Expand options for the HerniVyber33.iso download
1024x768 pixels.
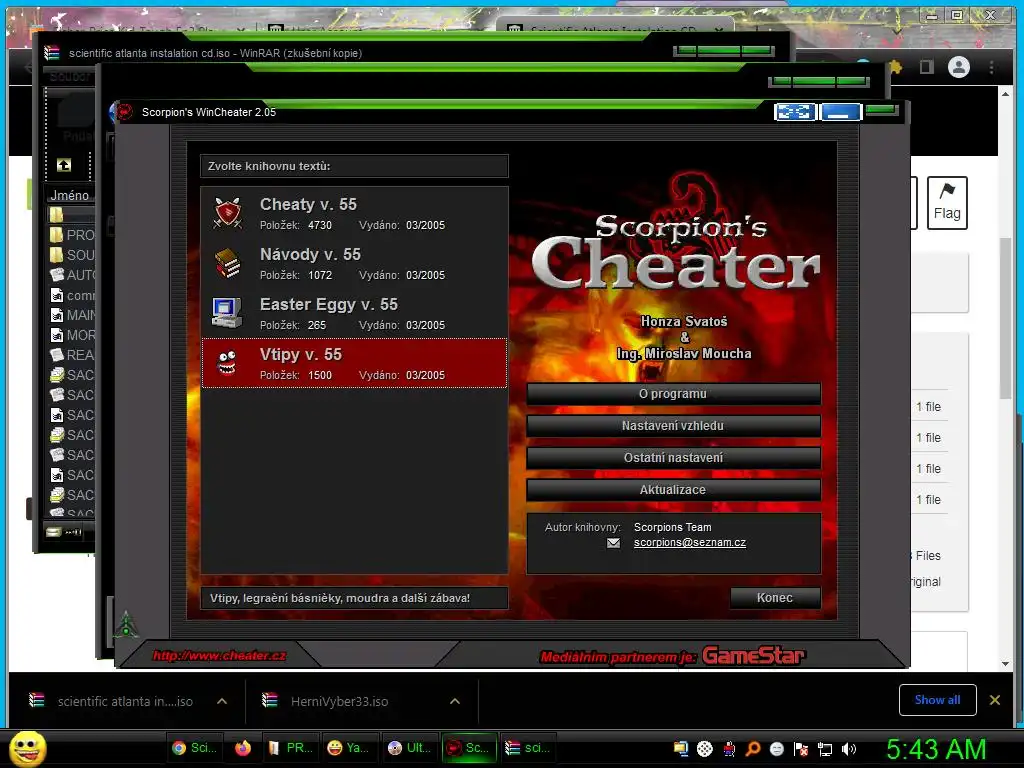click(455, 701)
